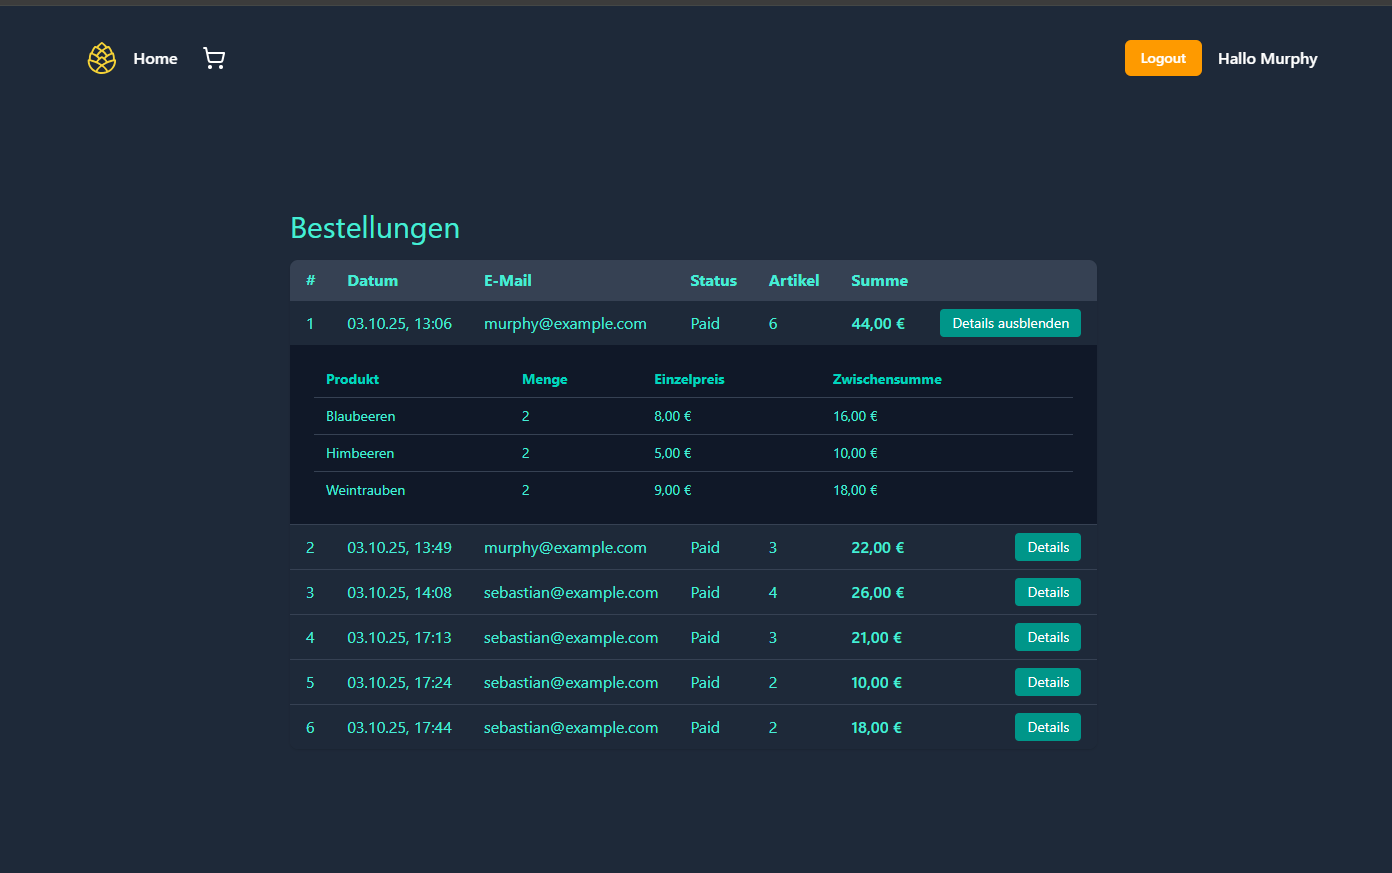The image size is (1392, 873).
Task: Expand Details for order 2
Action: coord(1047,547)
